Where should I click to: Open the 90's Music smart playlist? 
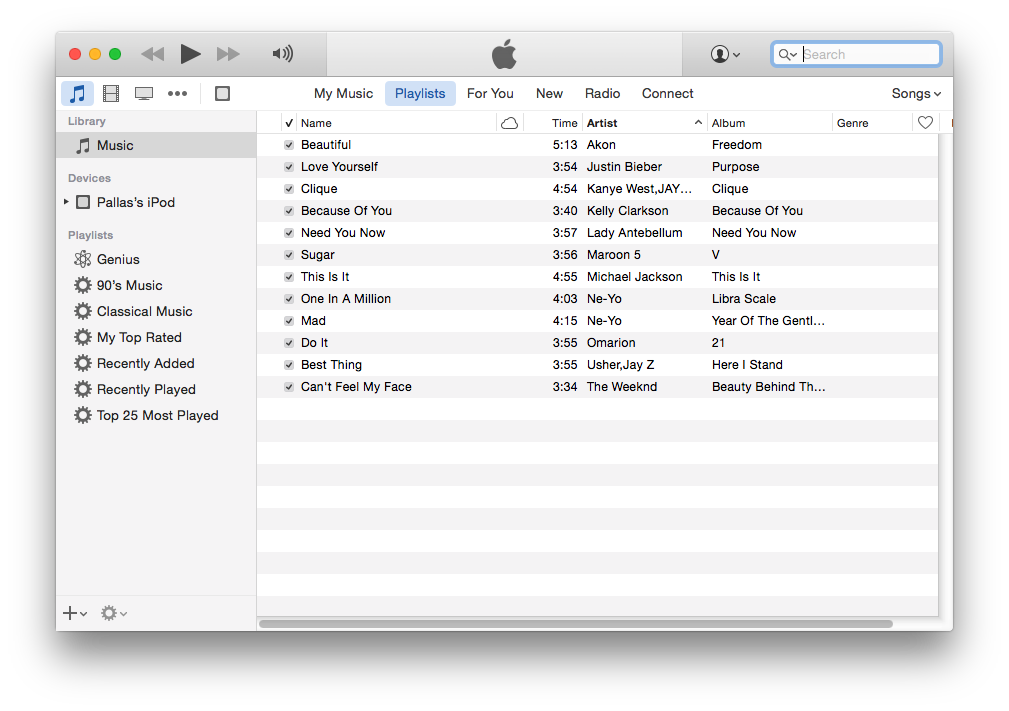pos(129,285)
